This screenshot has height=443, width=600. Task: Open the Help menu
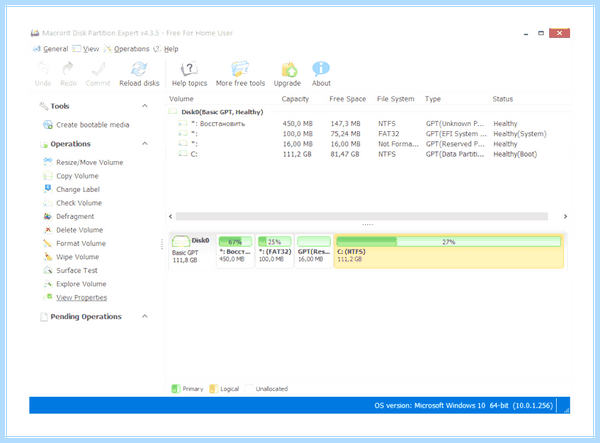tap(171, 49)
